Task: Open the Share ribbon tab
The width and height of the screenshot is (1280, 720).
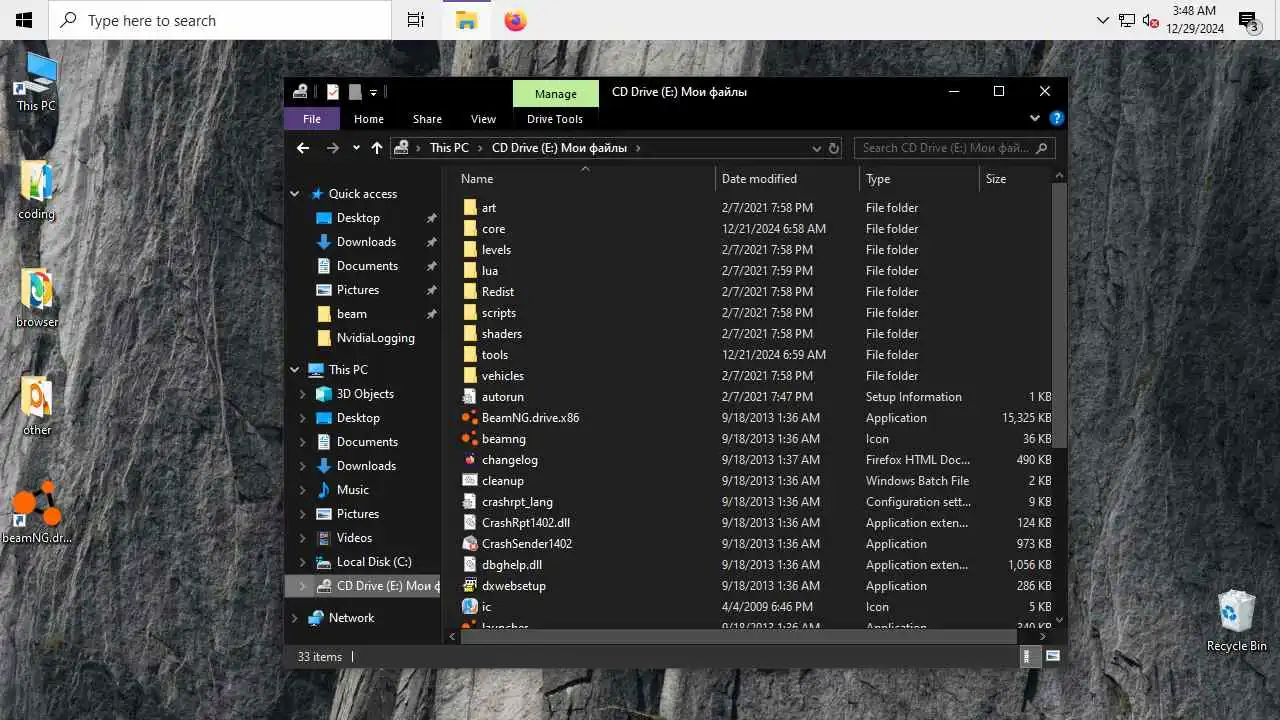Action: pyautogui.click(x=427, y=119)
